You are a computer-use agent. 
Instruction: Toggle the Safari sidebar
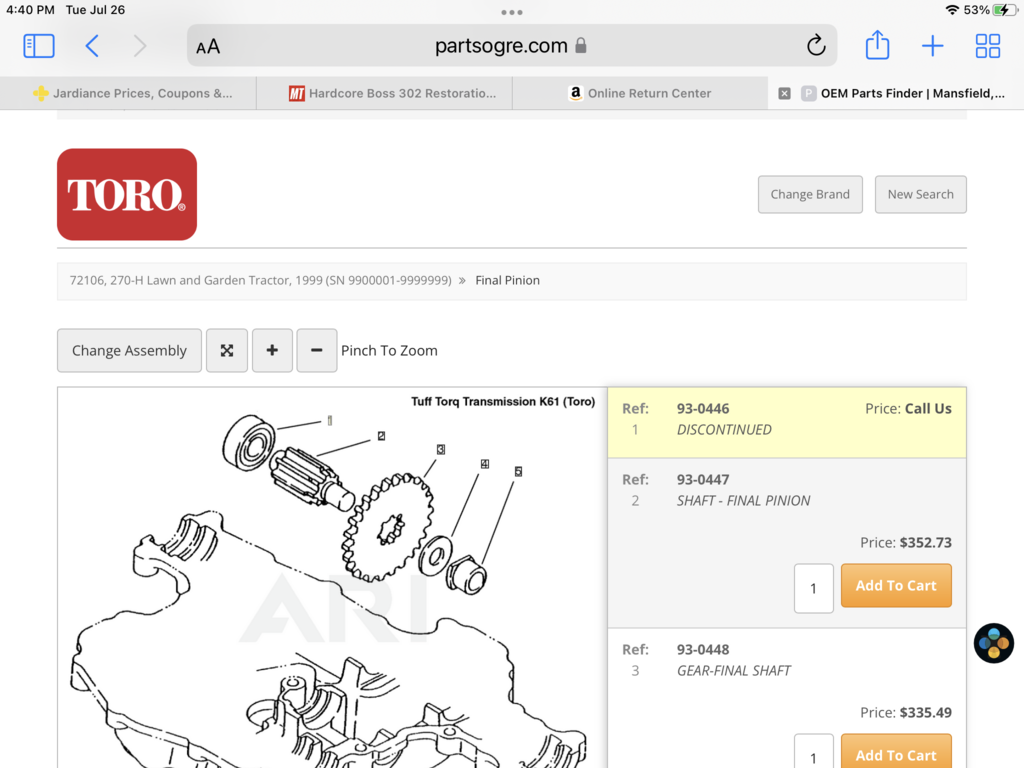click(39, 46)
